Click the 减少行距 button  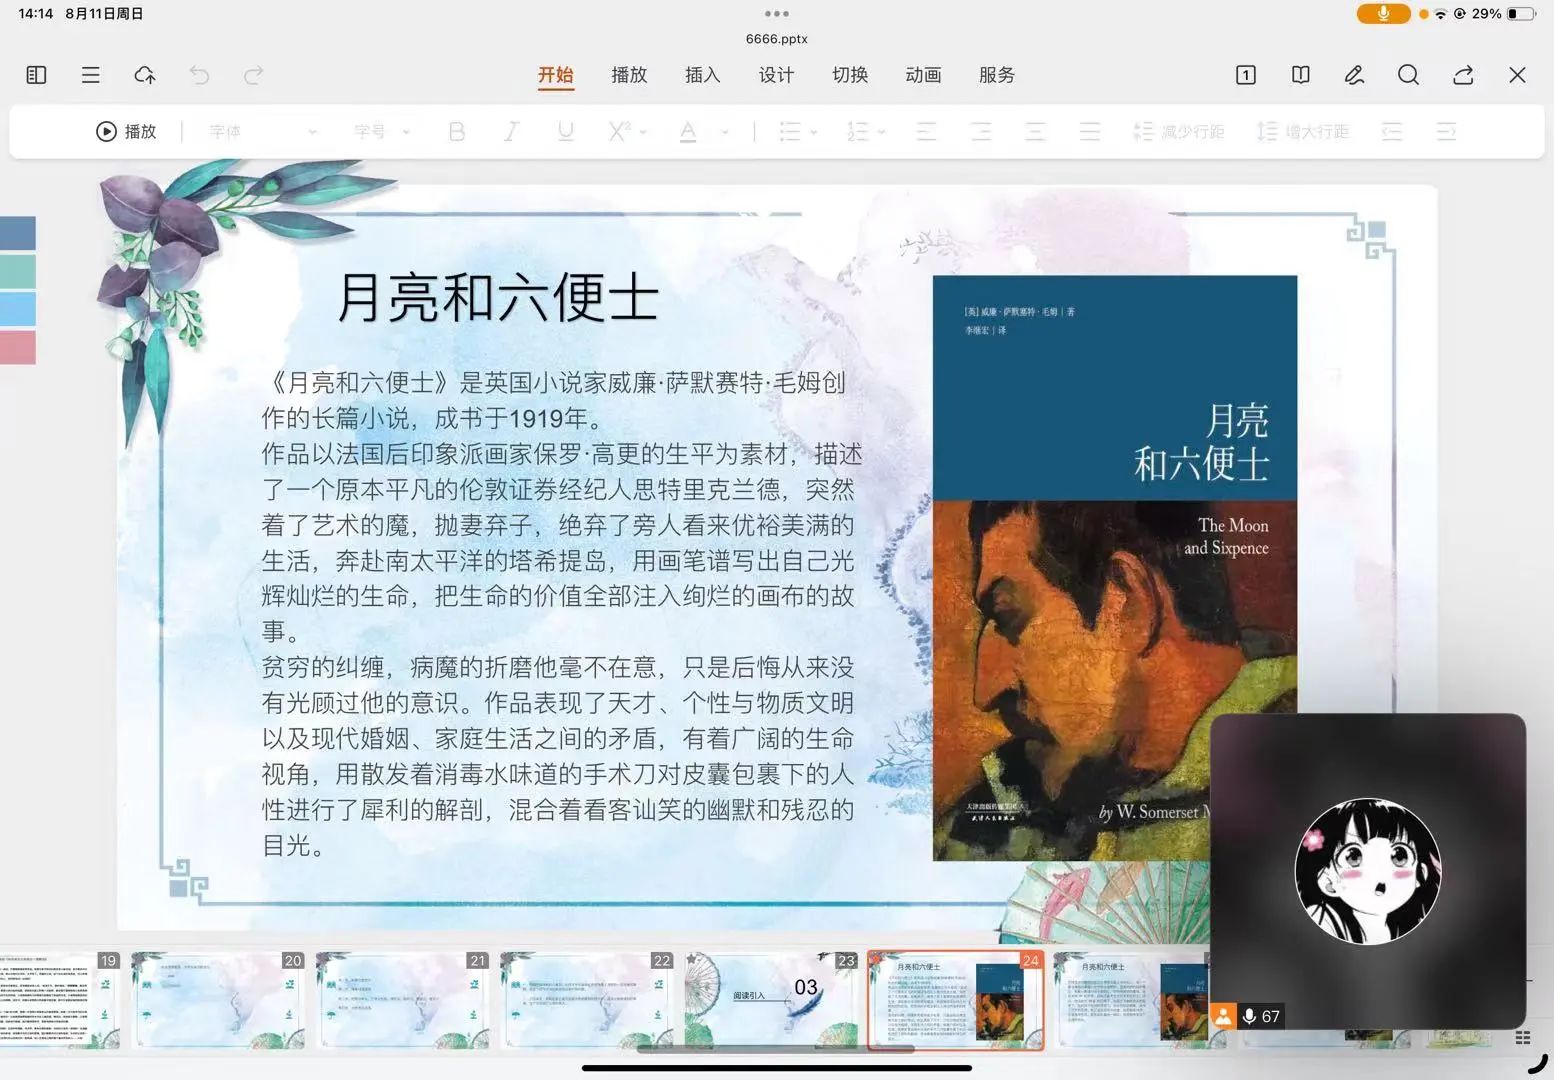(x=1179, y=132)
